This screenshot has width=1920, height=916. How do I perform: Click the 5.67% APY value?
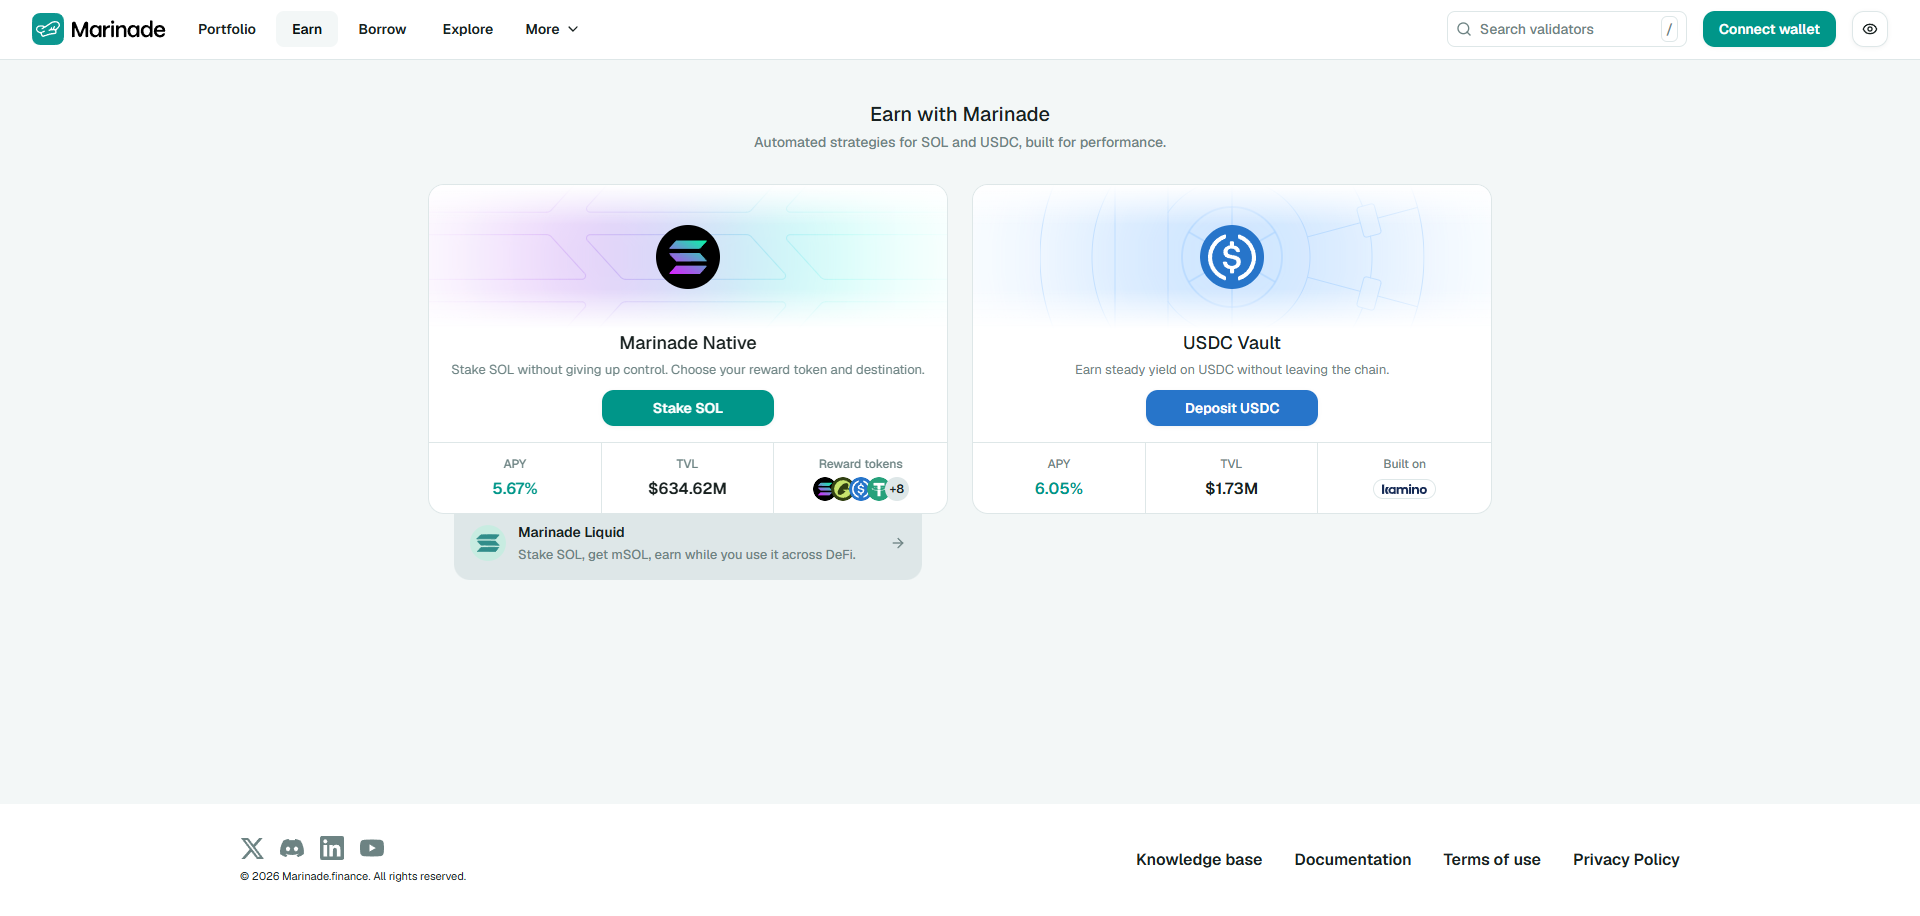click(x=515, y=489)
